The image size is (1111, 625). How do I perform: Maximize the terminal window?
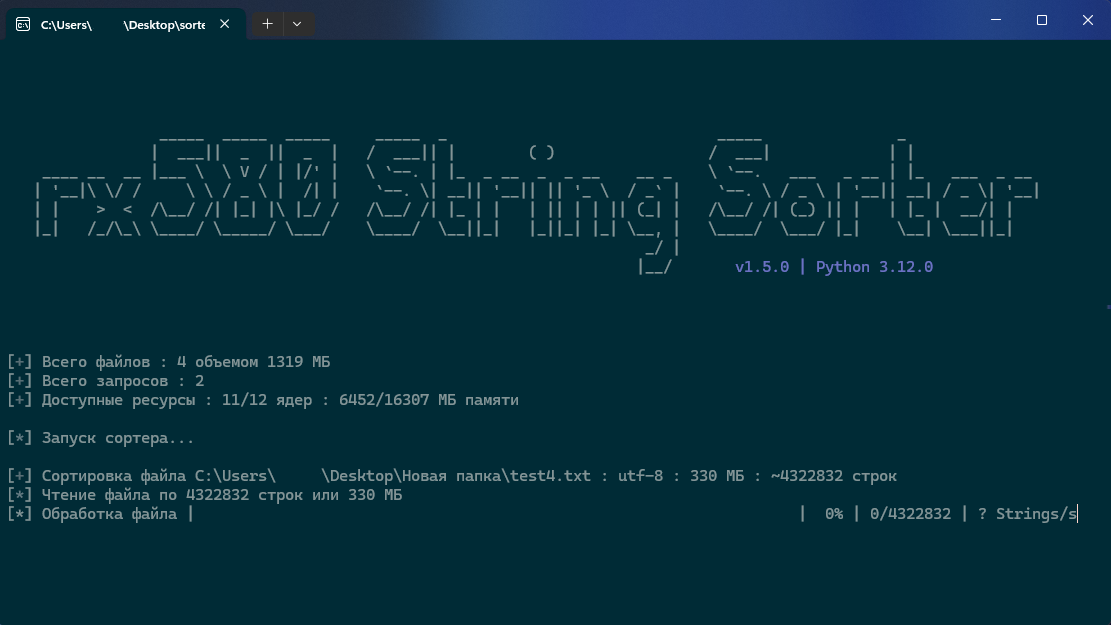[x=1042, y=20]
